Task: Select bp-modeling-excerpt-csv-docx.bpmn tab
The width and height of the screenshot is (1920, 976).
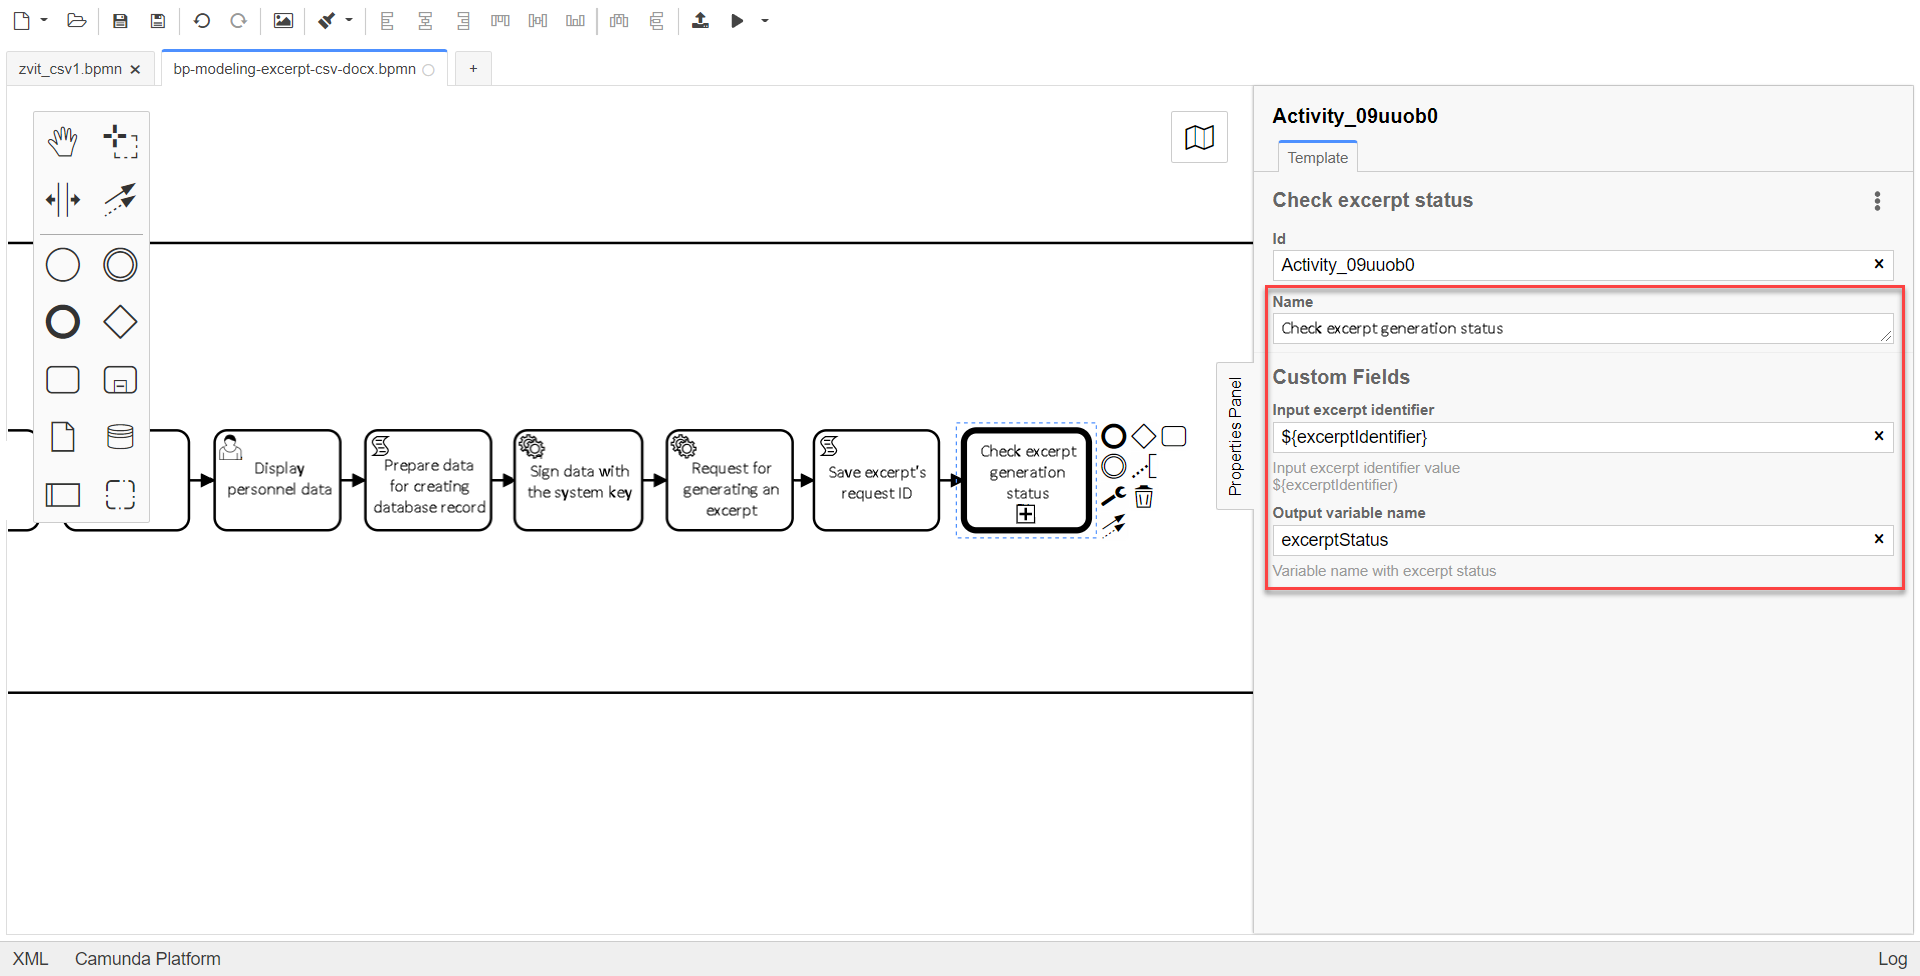Action: (295, 69)
